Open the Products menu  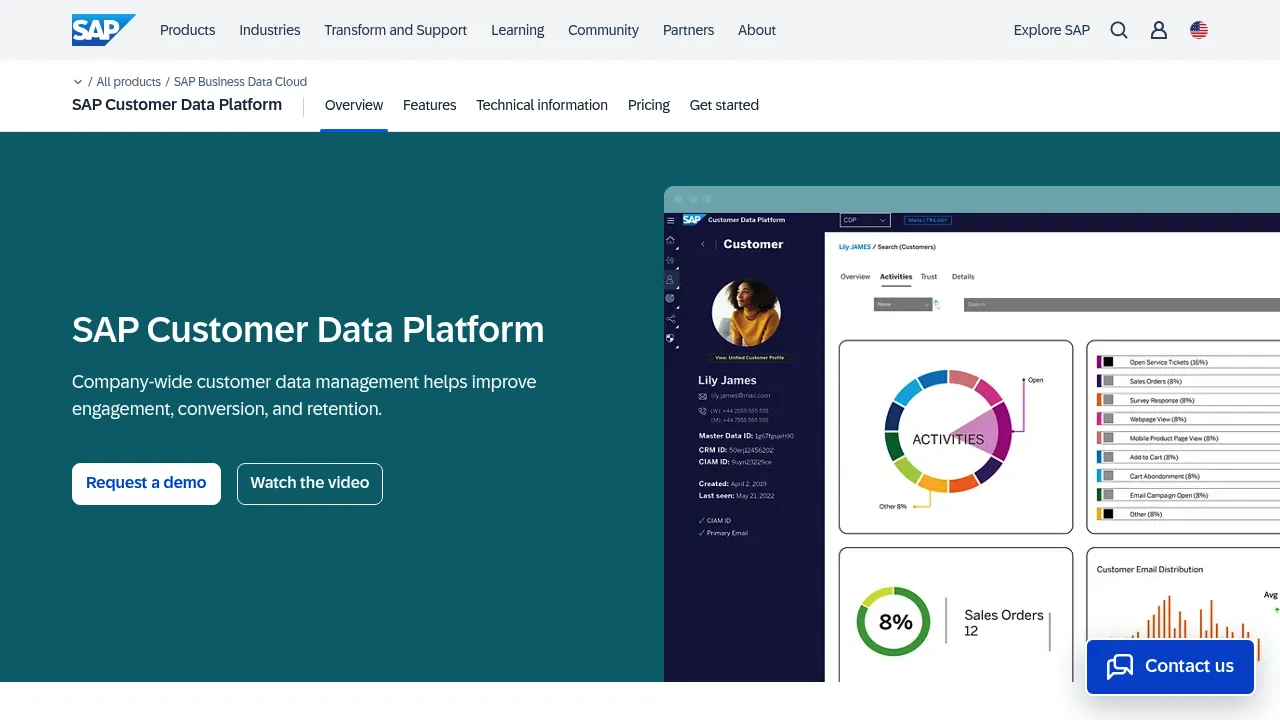click(188, 30)
